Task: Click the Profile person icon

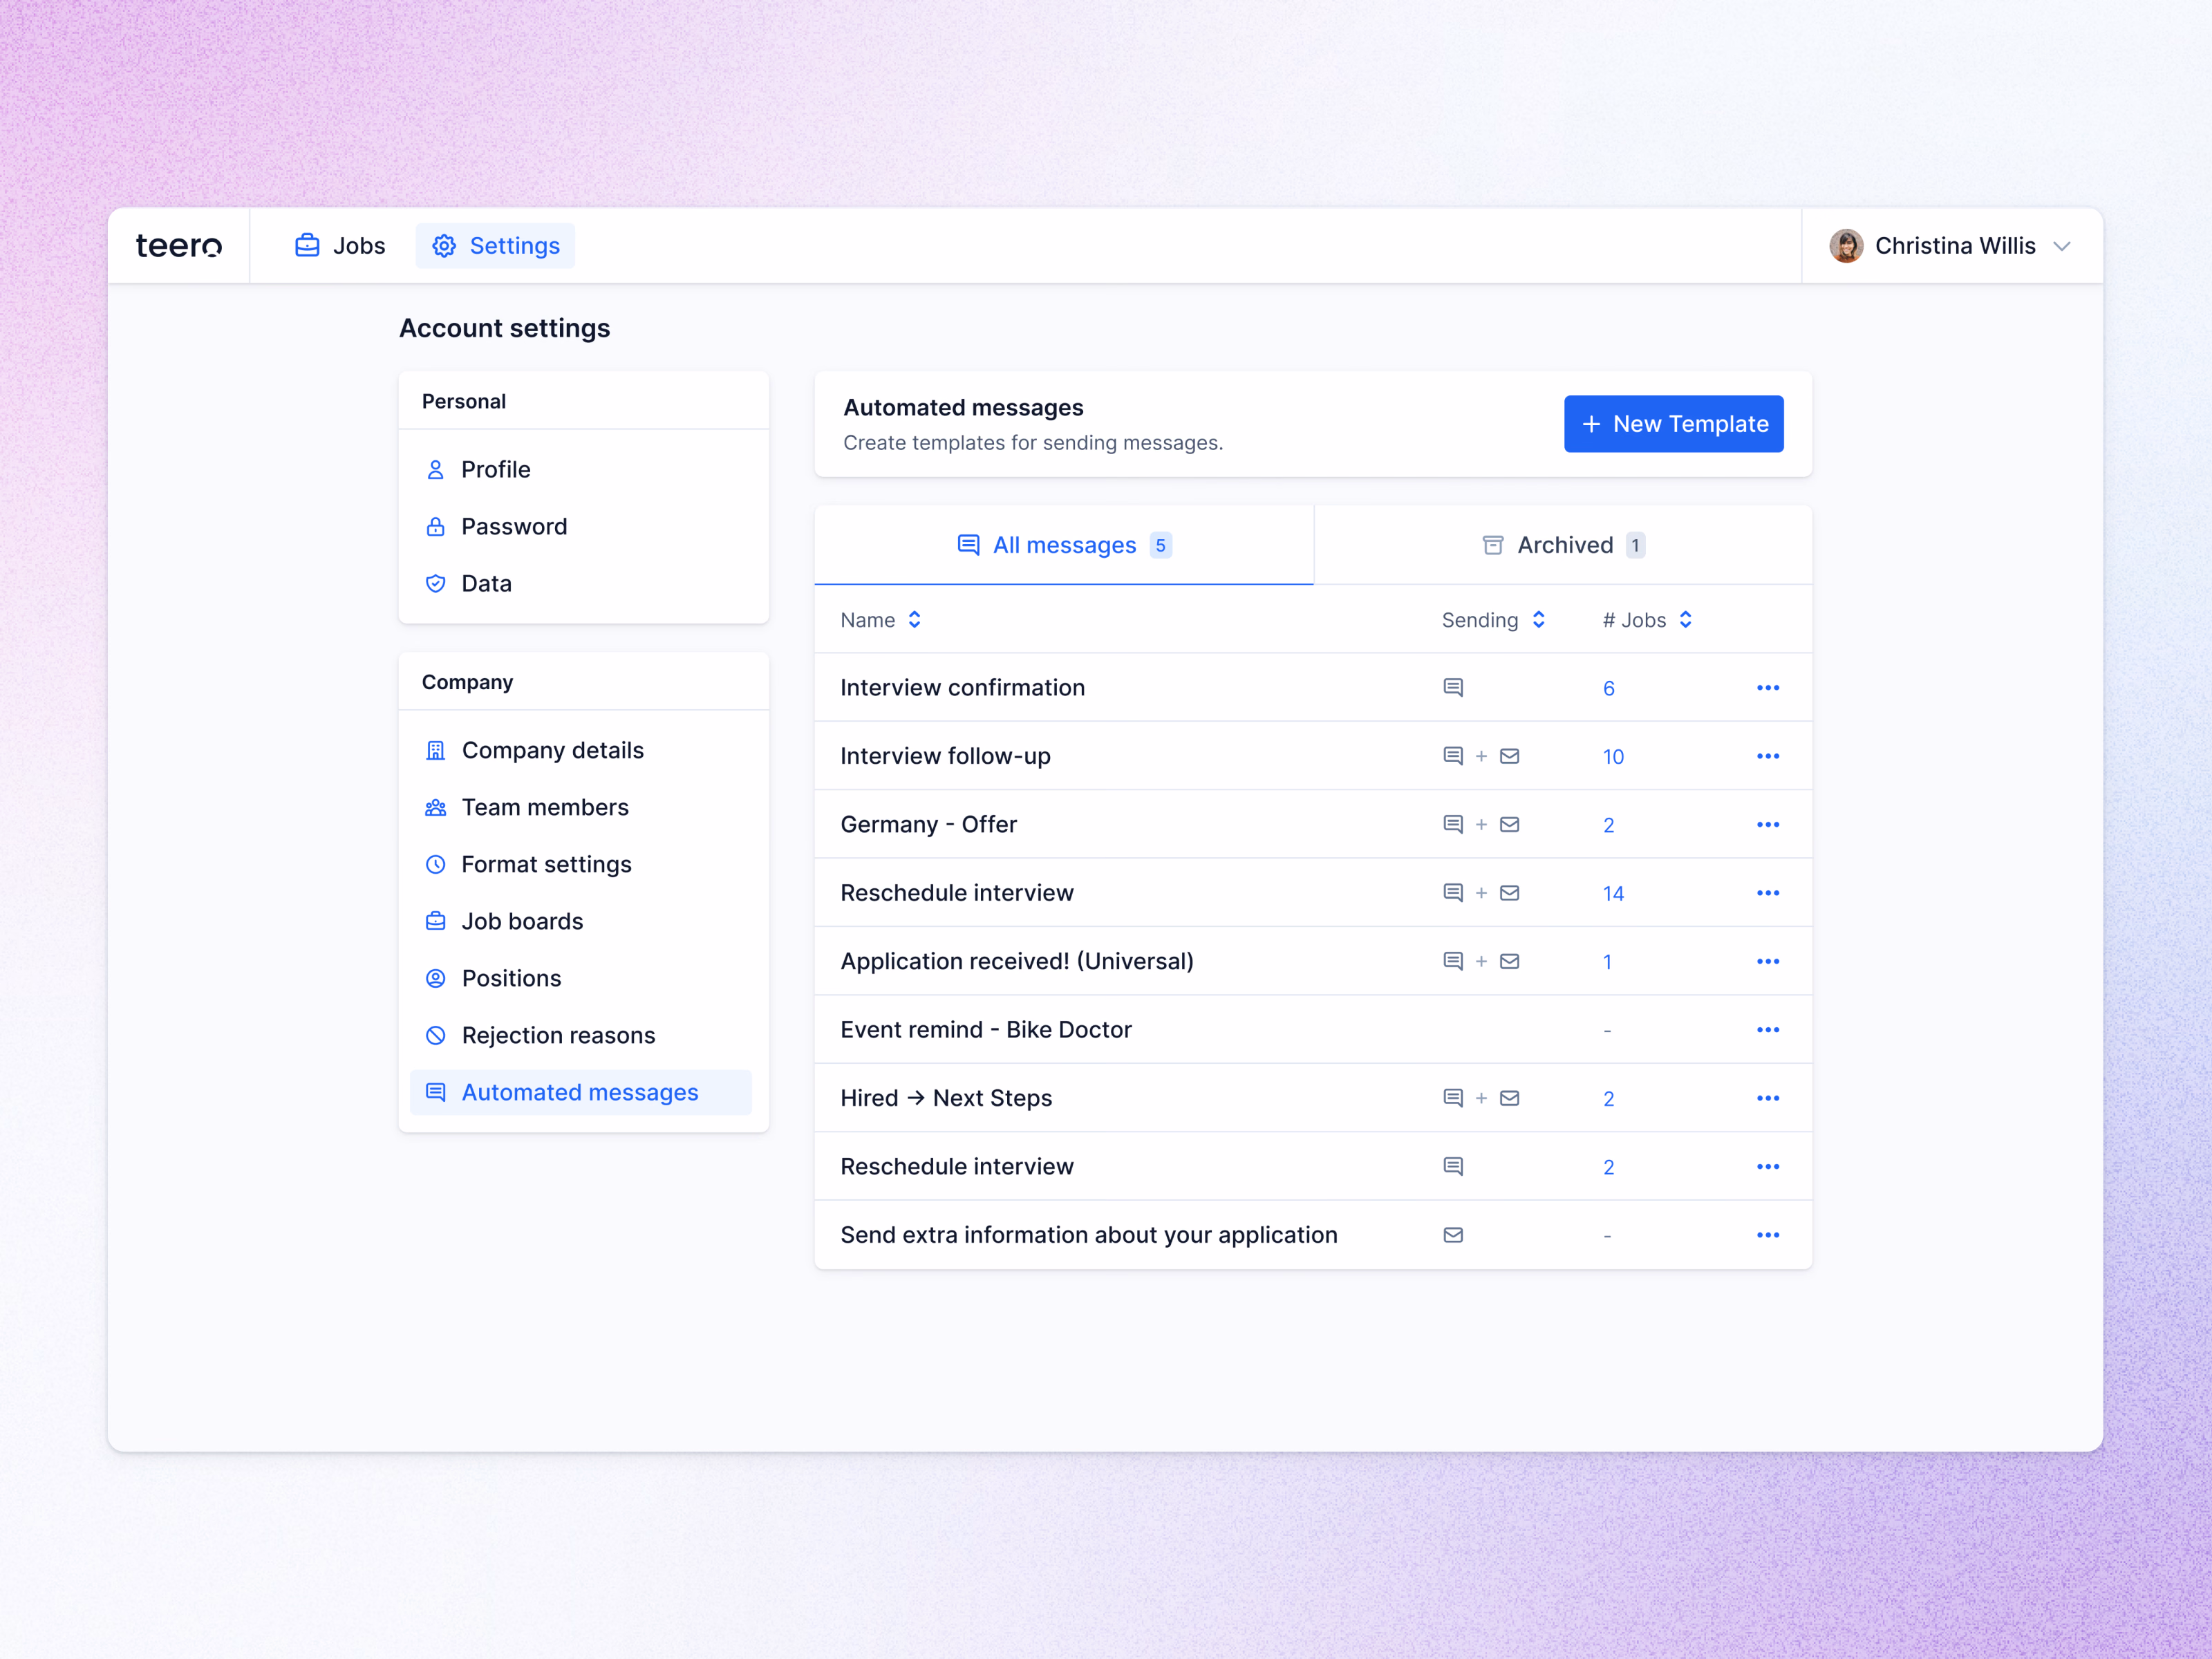Action: pyautogui.click(x=435, y=470)
